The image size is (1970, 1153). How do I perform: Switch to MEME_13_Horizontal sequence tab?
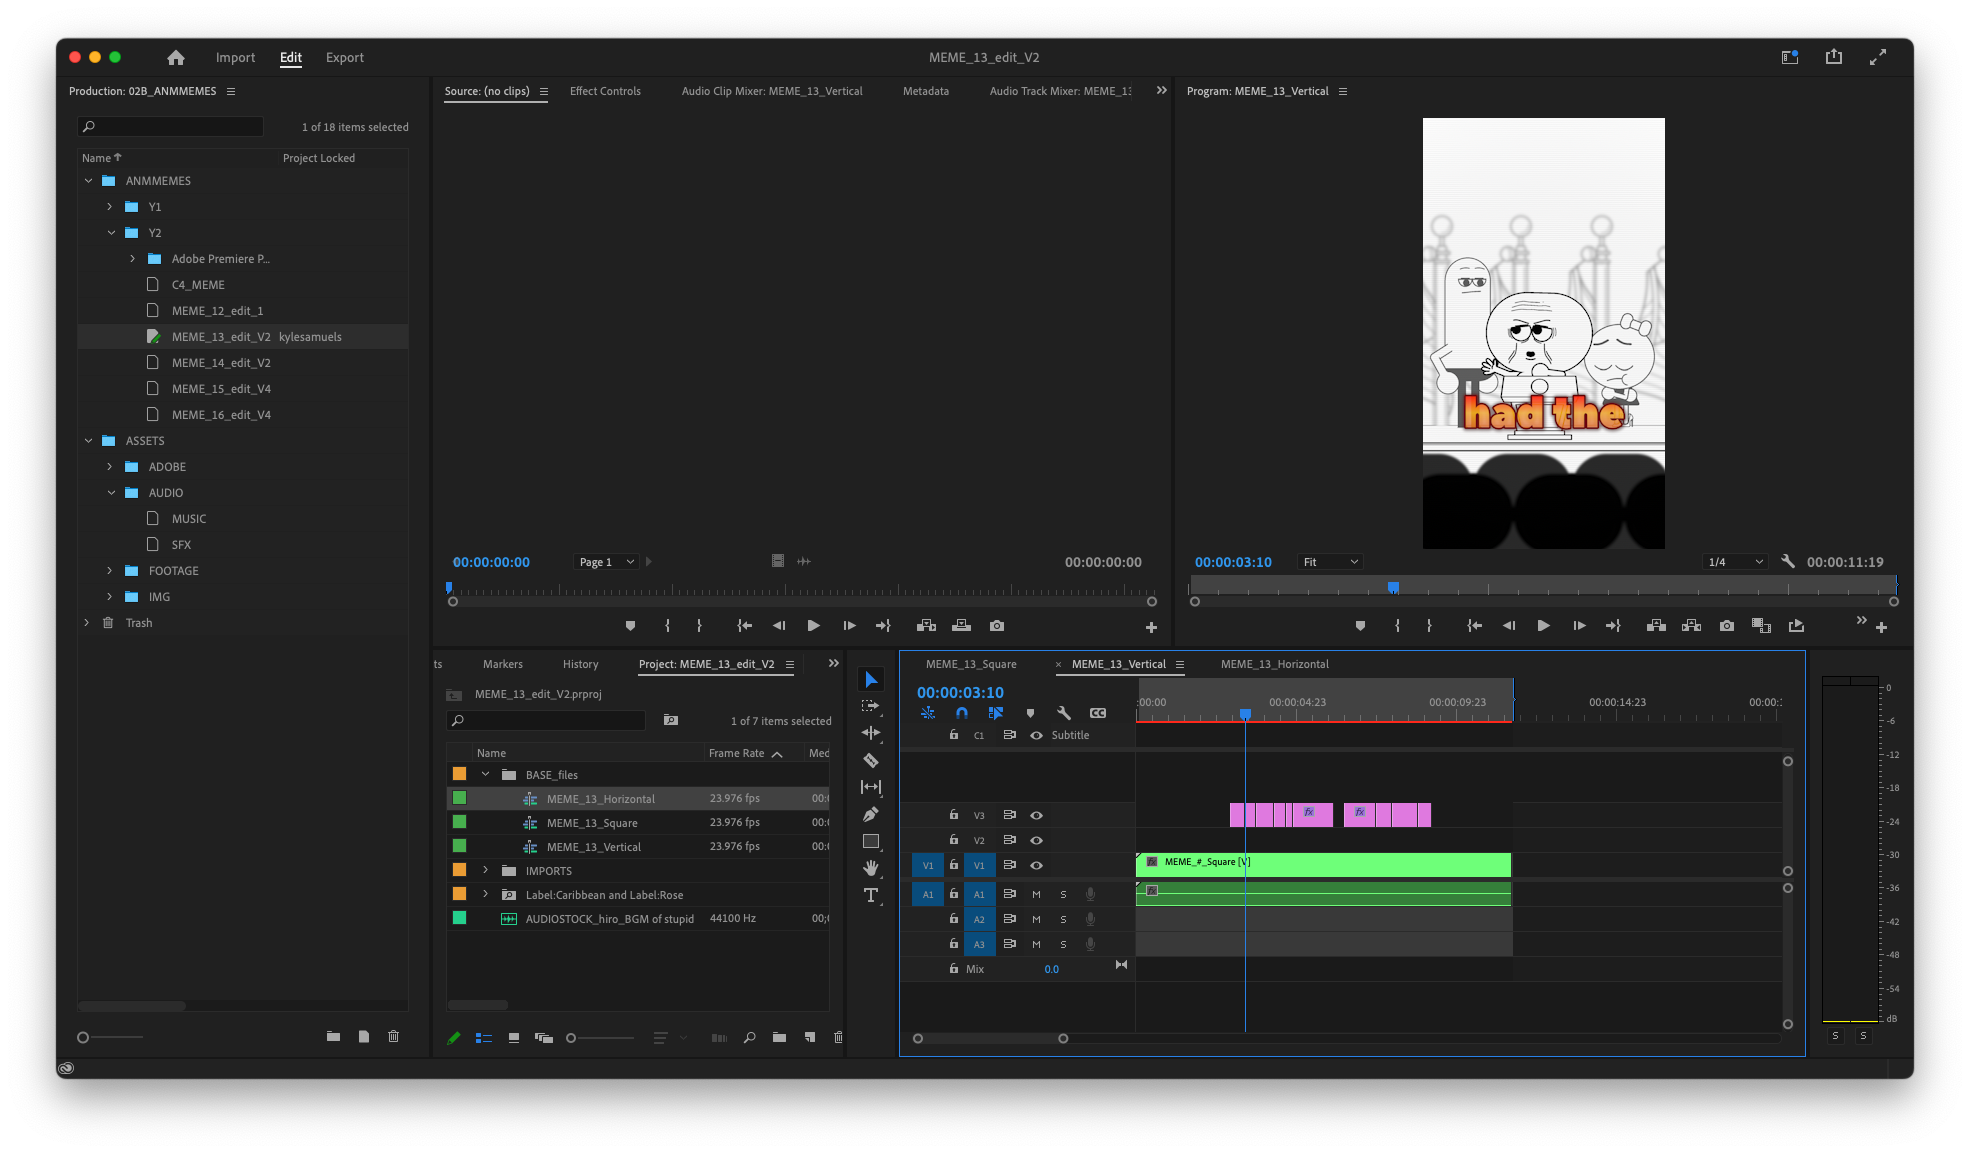1275,664
